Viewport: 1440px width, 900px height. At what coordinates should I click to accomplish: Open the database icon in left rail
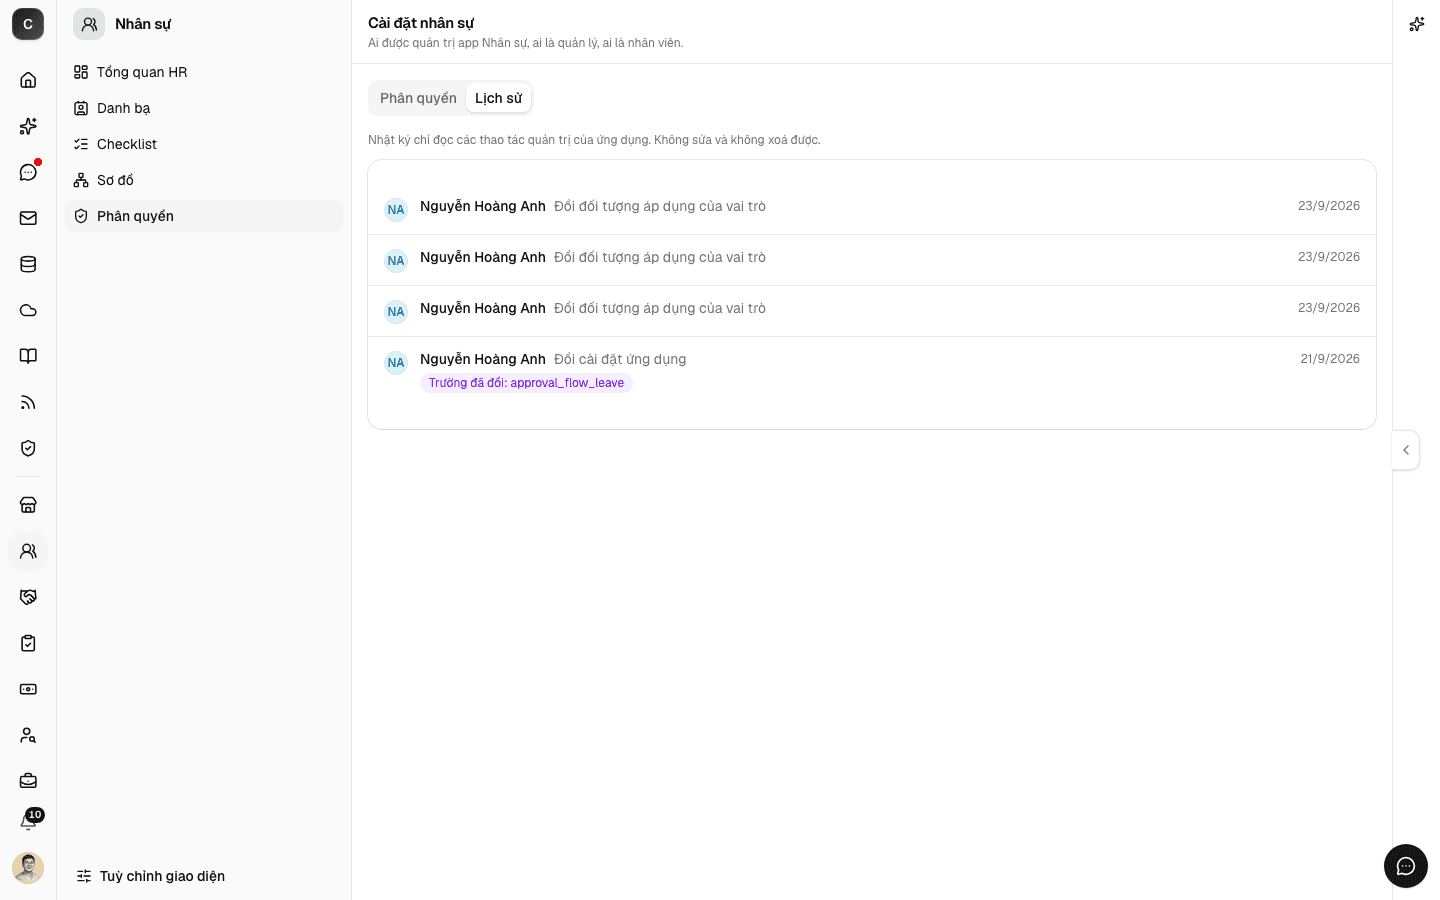(x=28, y=264)
